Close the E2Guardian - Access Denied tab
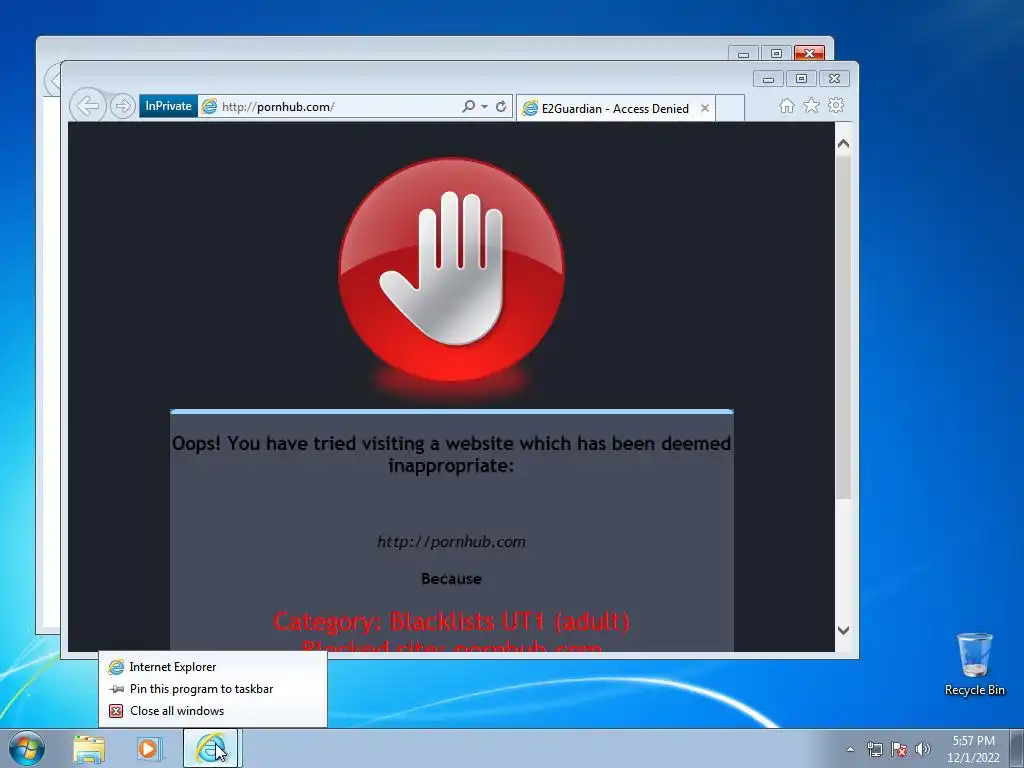The image size is (1024, 768). click(x=705, y=108)
